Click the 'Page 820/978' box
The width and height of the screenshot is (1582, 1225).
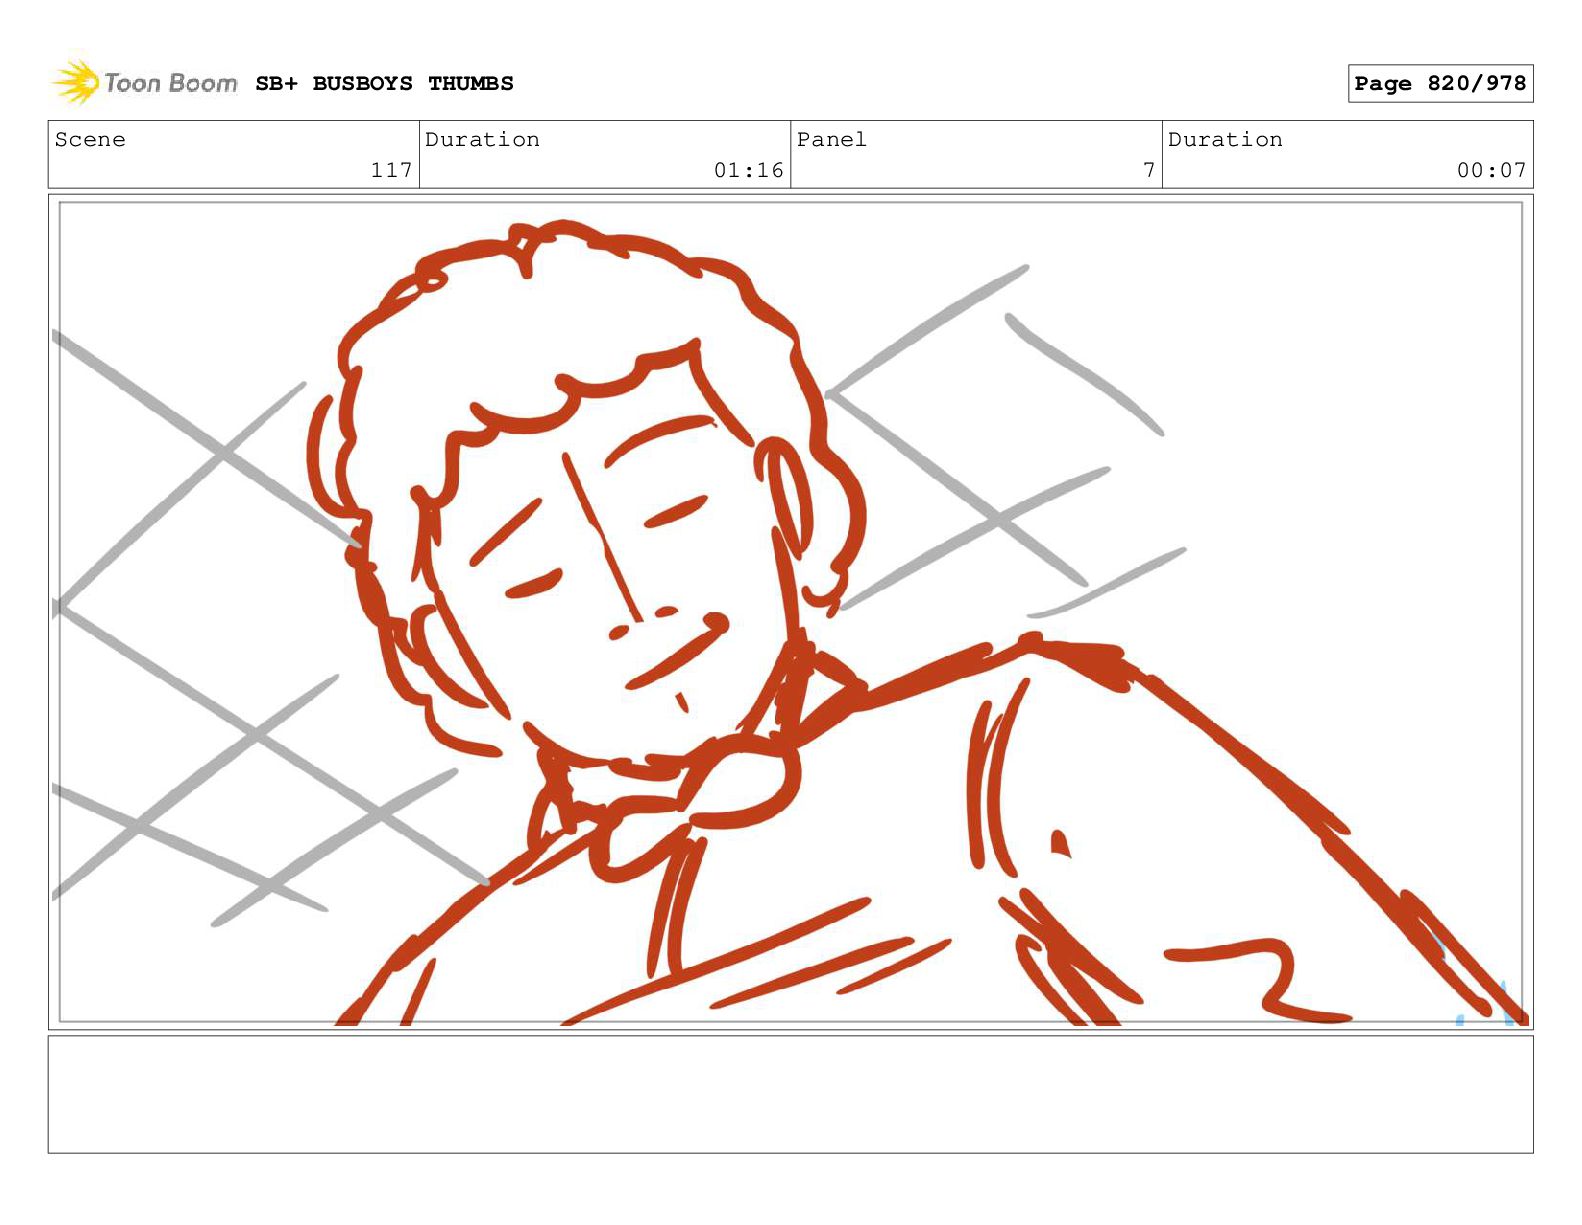pos(1440,84)
